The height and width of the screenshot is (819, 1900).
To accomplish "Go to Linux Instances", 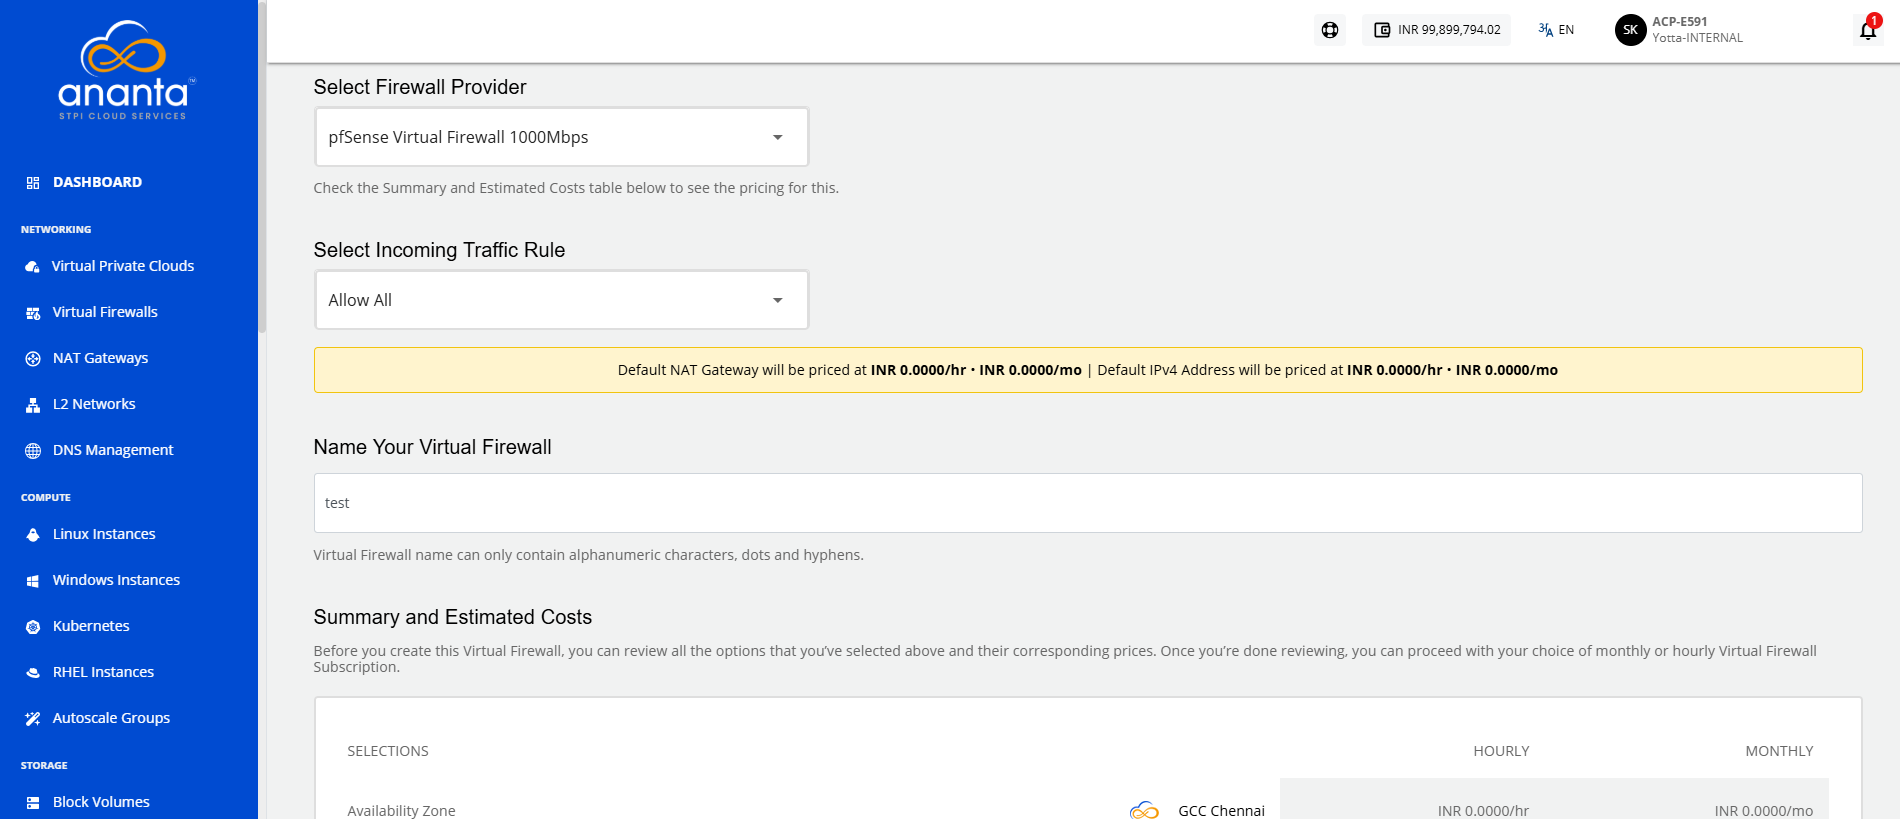I will click(104, 534).
